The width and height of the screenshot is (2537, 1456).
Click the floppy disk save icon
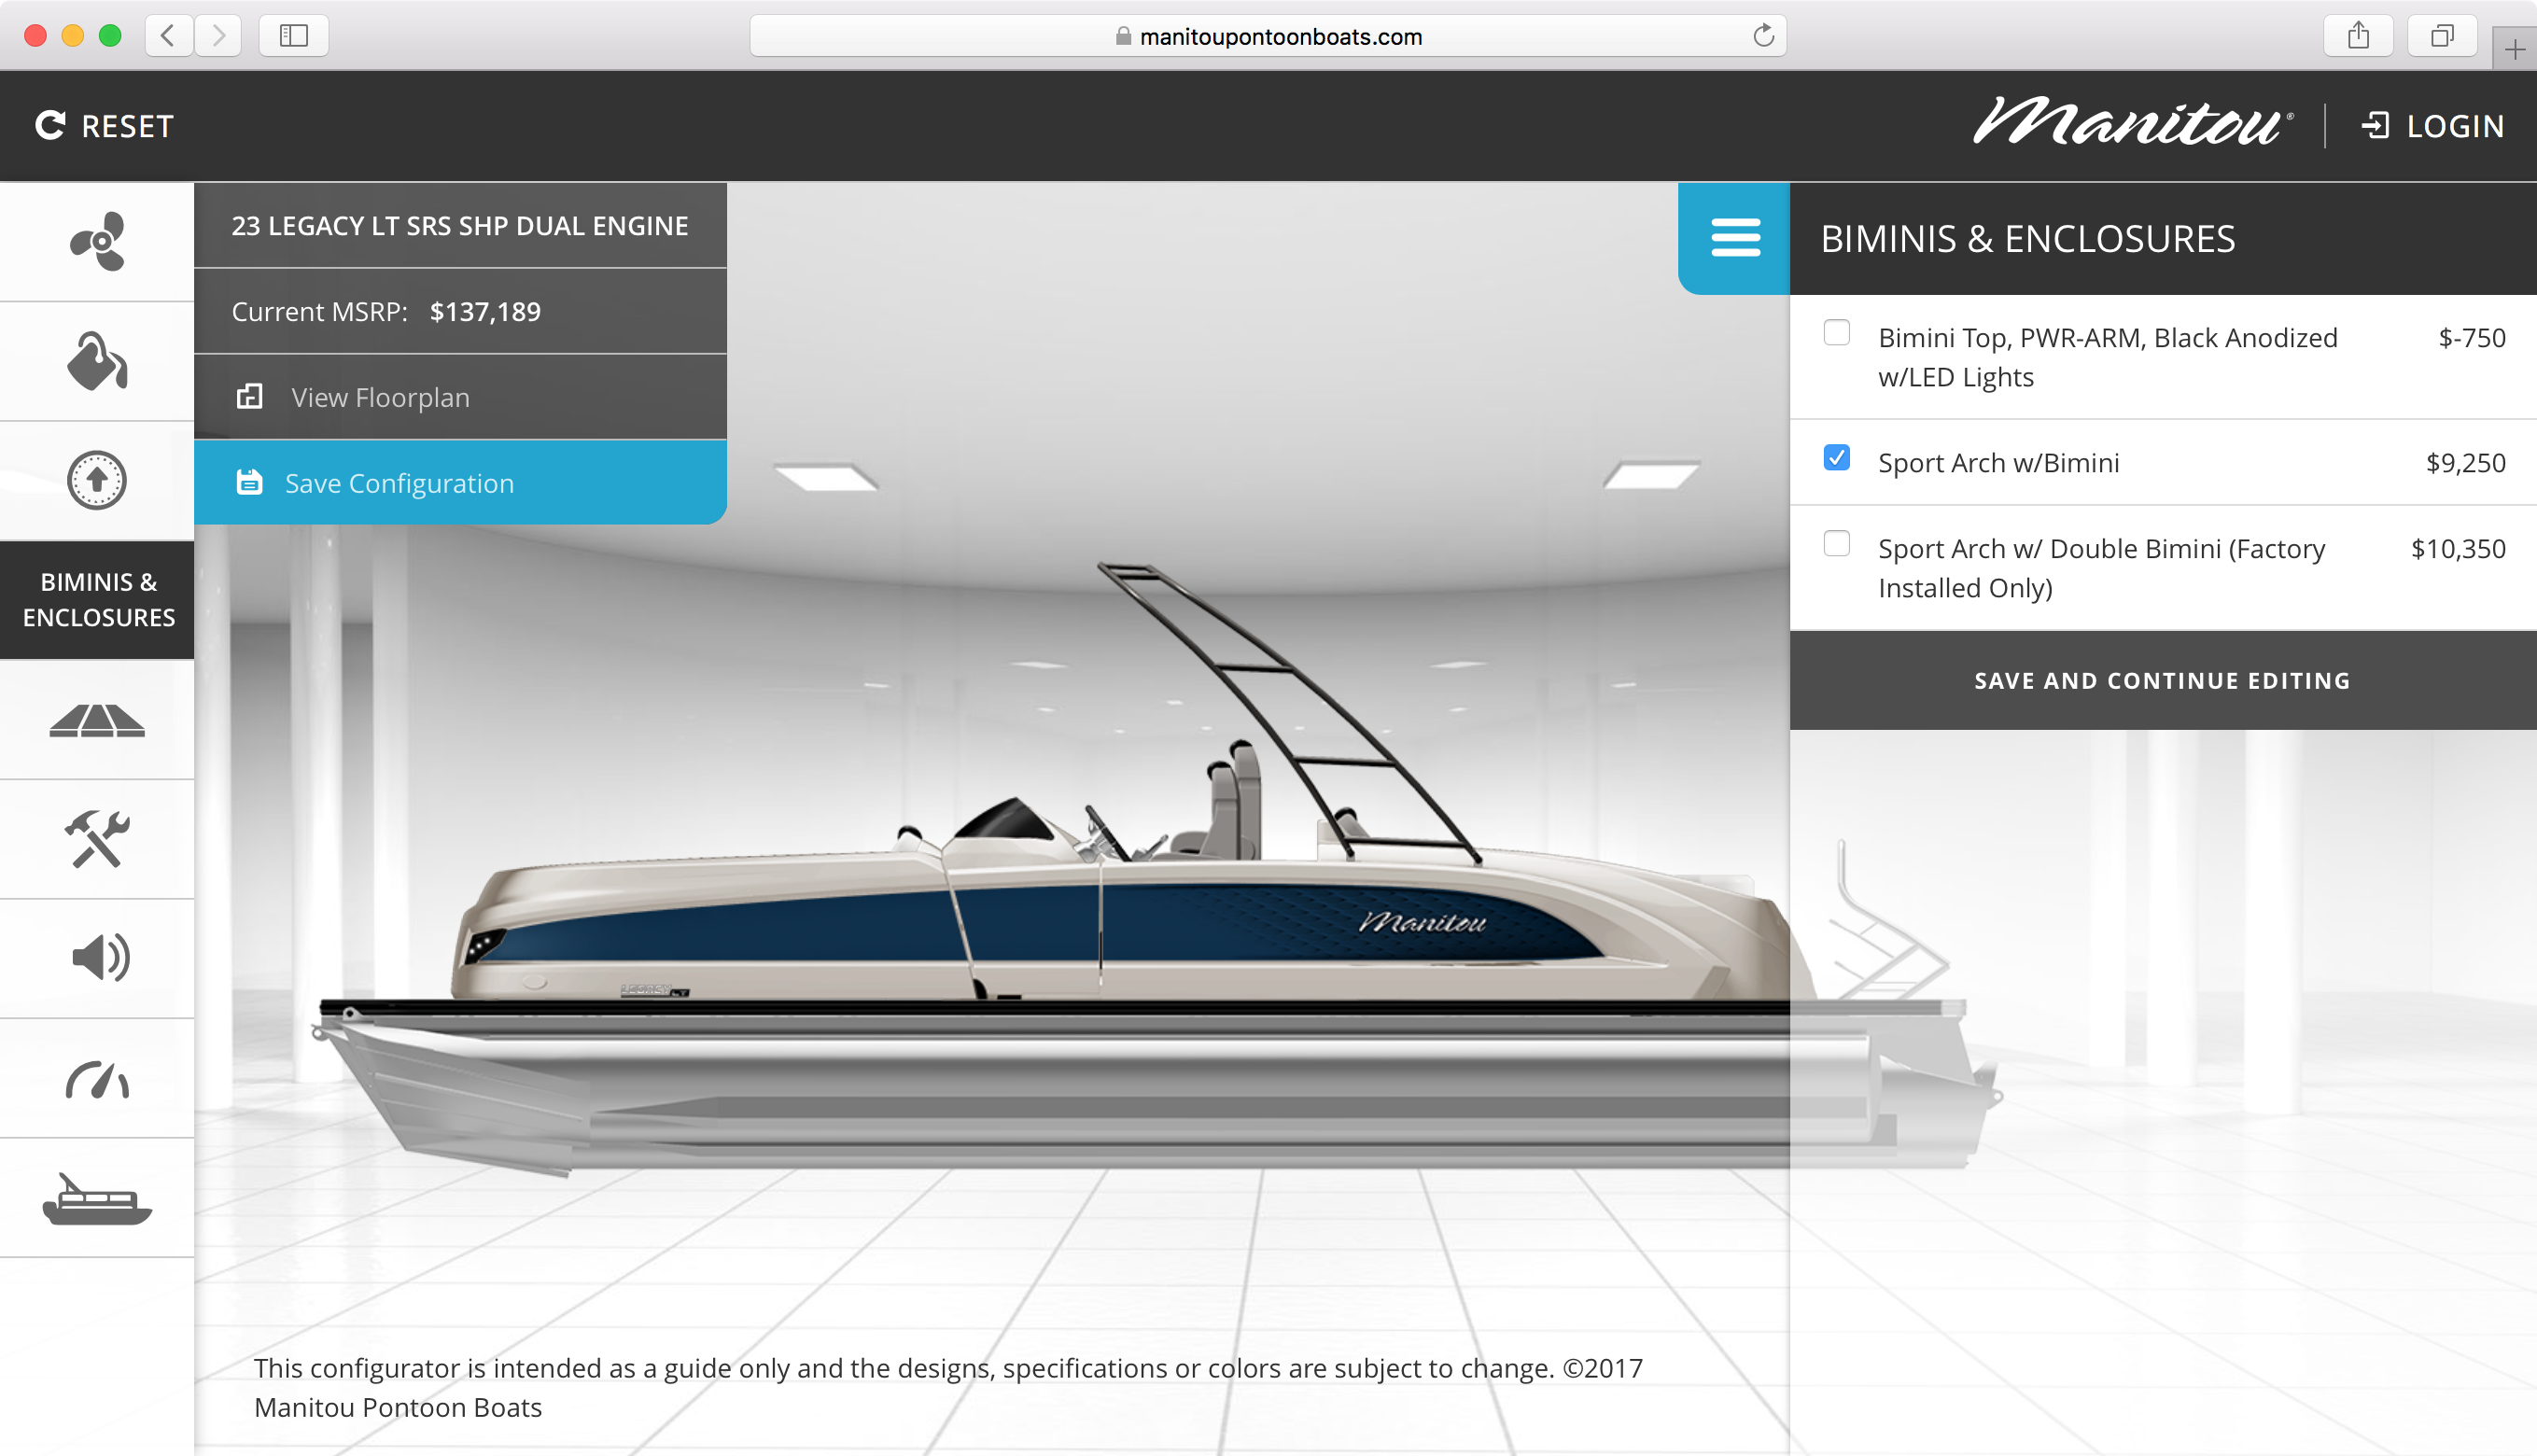click(249, 482)
